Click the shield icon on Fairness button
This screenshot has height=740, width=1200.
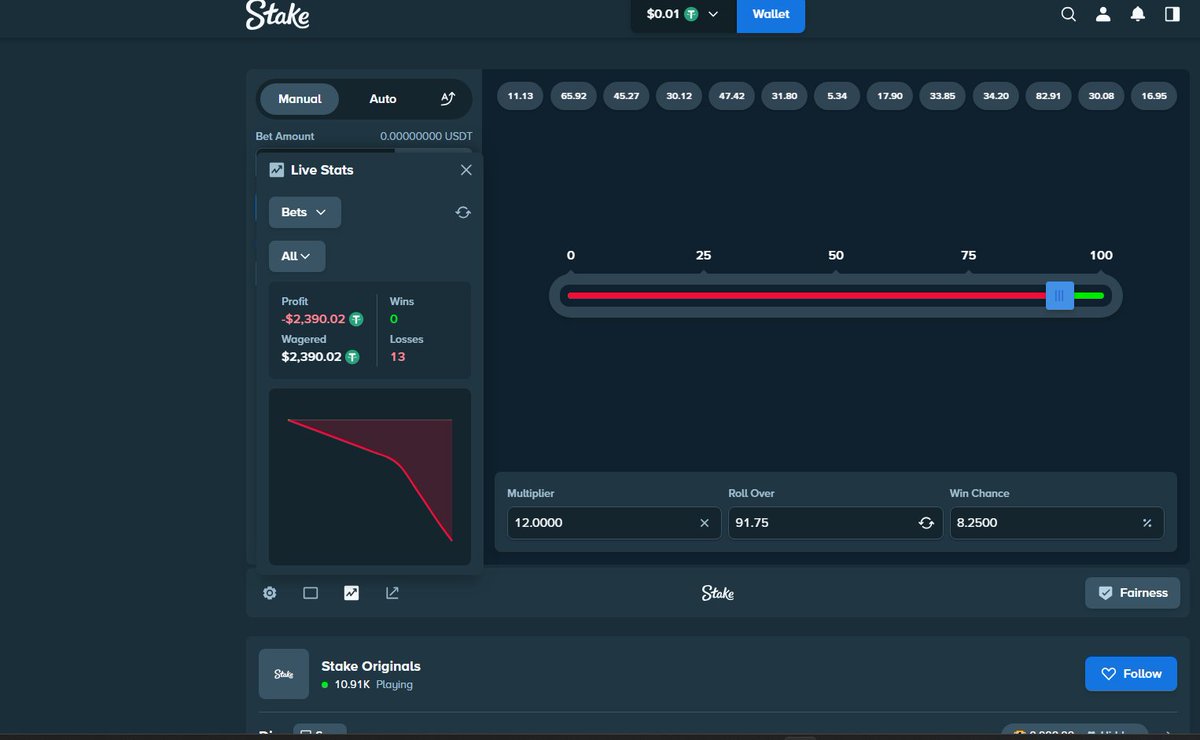pos(1105,593)
